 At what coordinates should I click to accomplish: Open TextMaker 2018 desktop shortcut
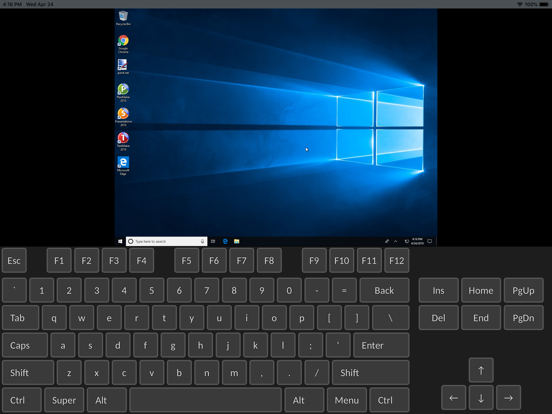tap(123, 141)
